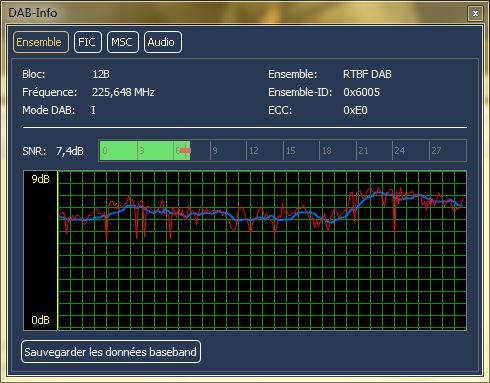490x383 pixels.
Task: Click the 27 mark on SNR scale
Action: pos(436,151)
